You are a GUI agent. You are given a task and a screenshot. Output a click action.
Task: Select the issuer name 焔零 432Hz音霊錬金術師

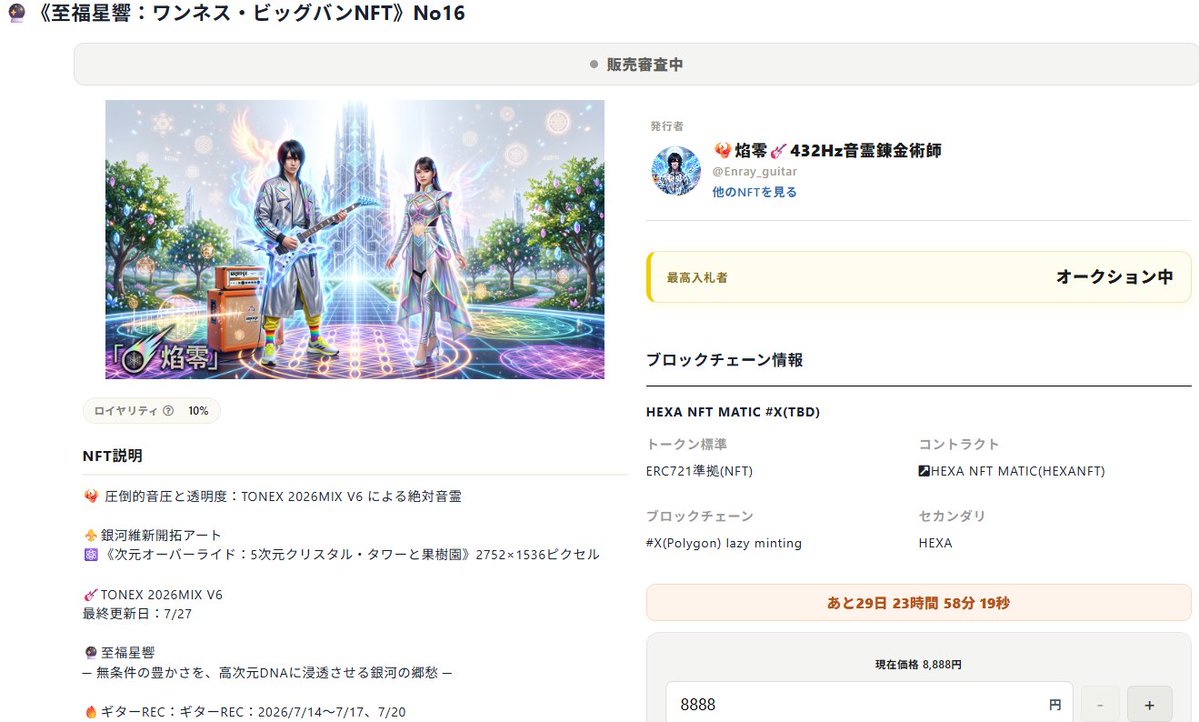point(827,151)
